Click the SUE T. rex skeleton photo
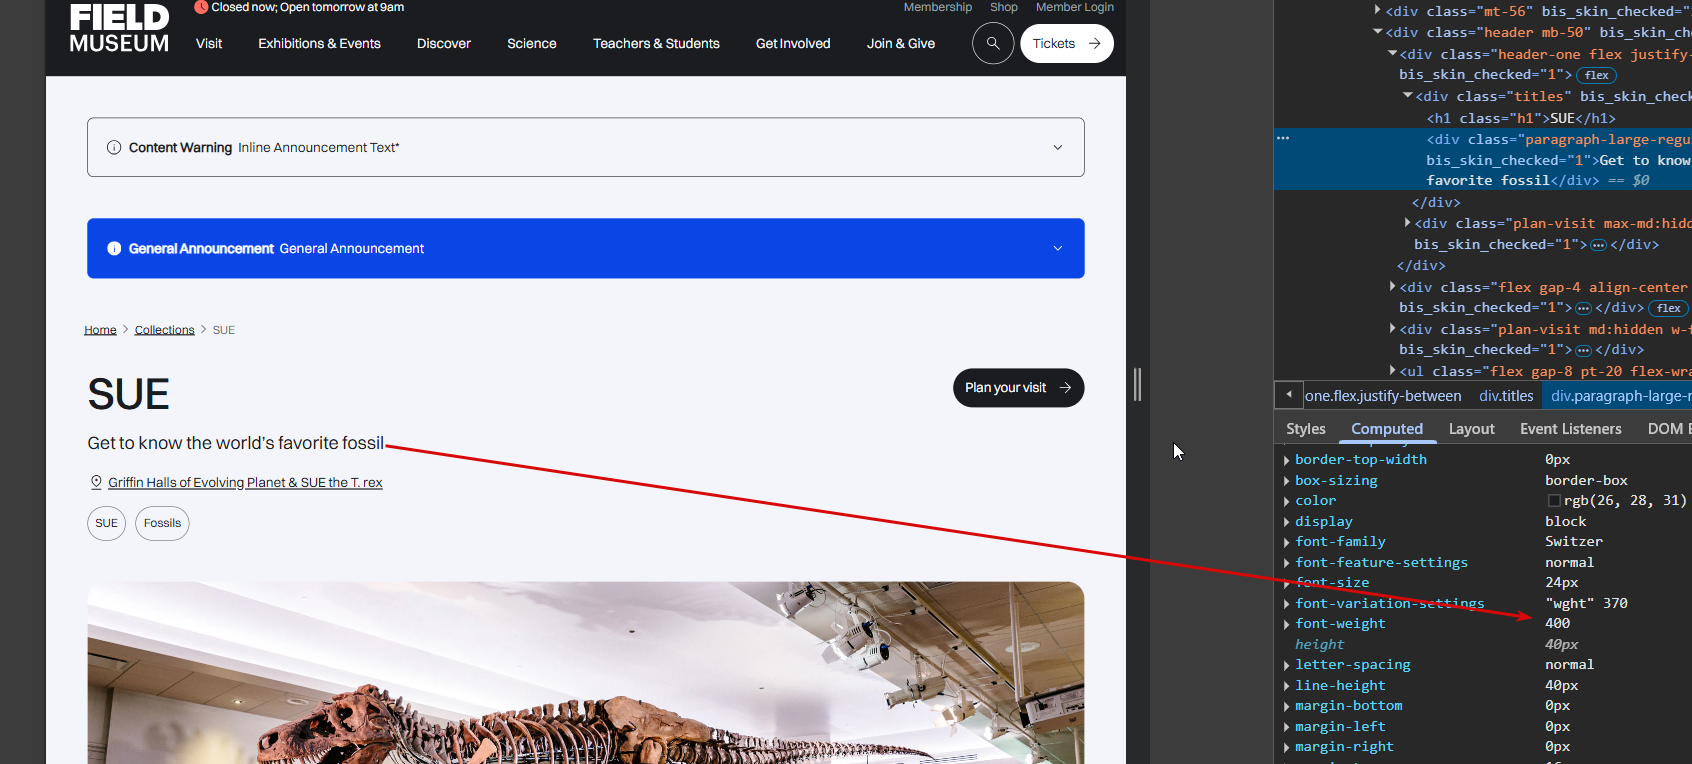The height and width of the screenshot is (764, 1692). tap(586, 673)
